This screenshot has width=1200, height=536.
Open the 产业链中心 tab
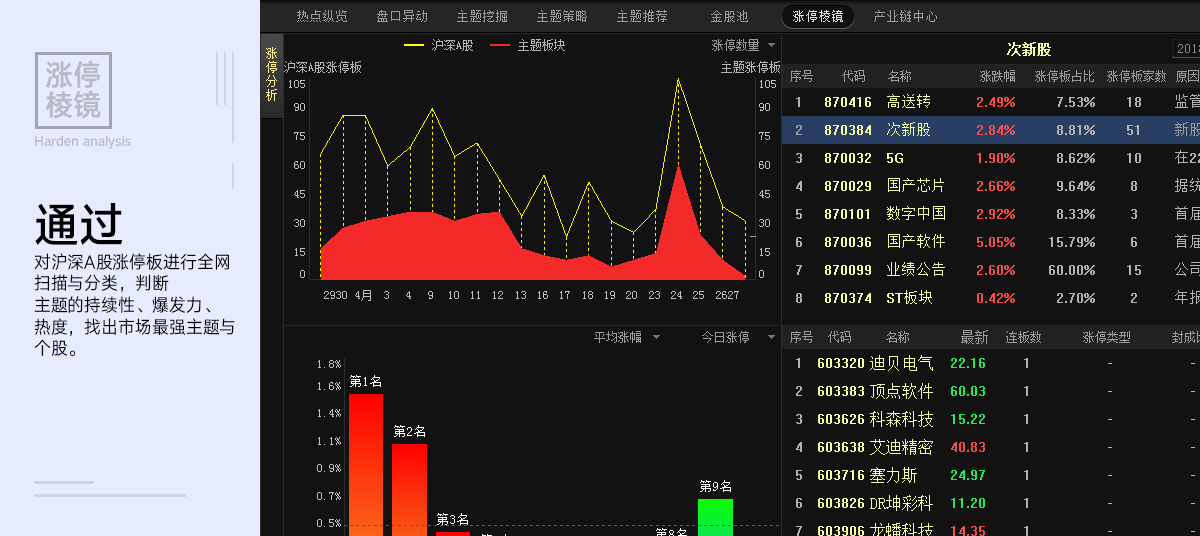[905, 16]
